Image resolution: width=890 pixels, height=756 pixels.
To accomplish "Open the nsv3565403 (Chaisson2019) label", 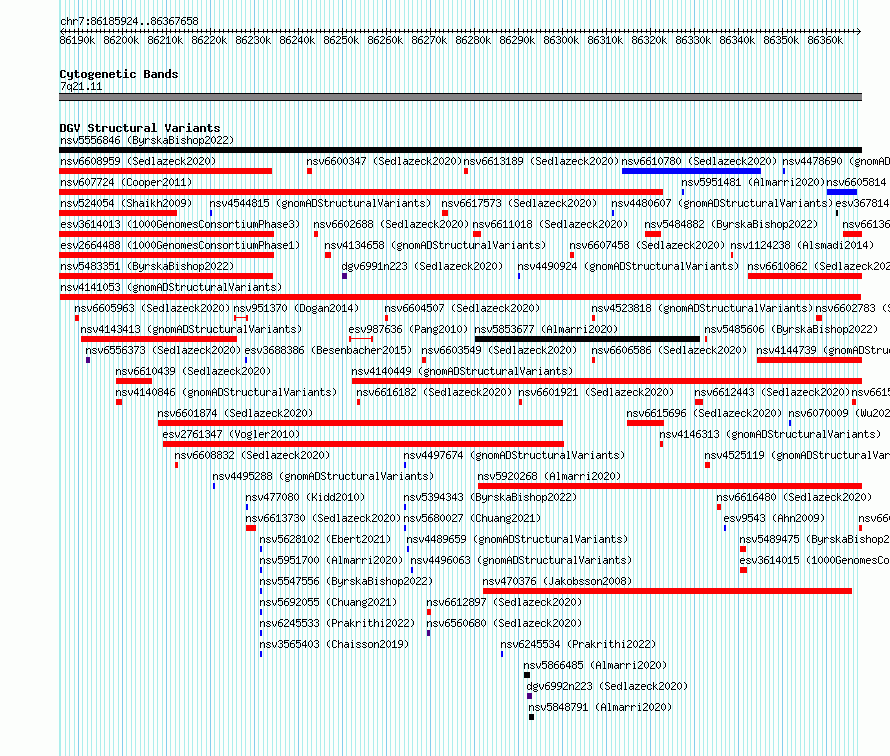I will click(334, 644).
